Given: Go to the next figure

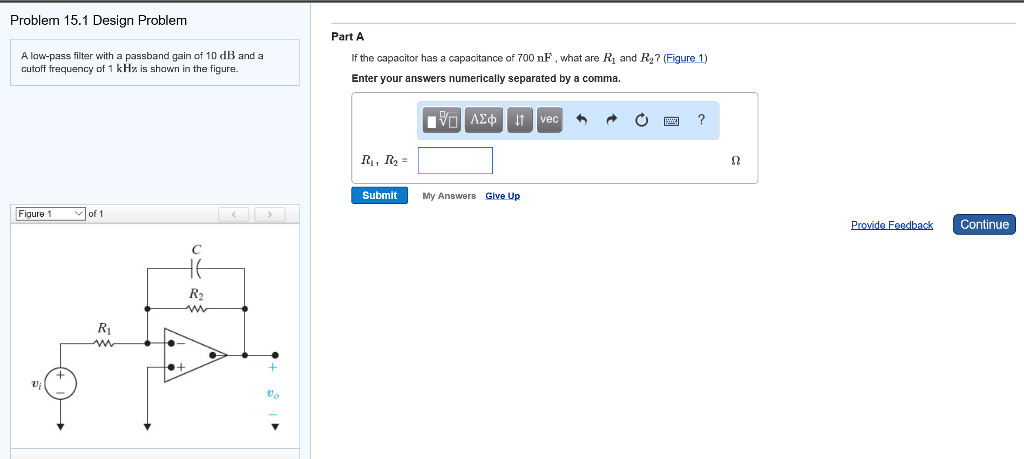Looking at the screenshot, I should click(x=269, y=214).
